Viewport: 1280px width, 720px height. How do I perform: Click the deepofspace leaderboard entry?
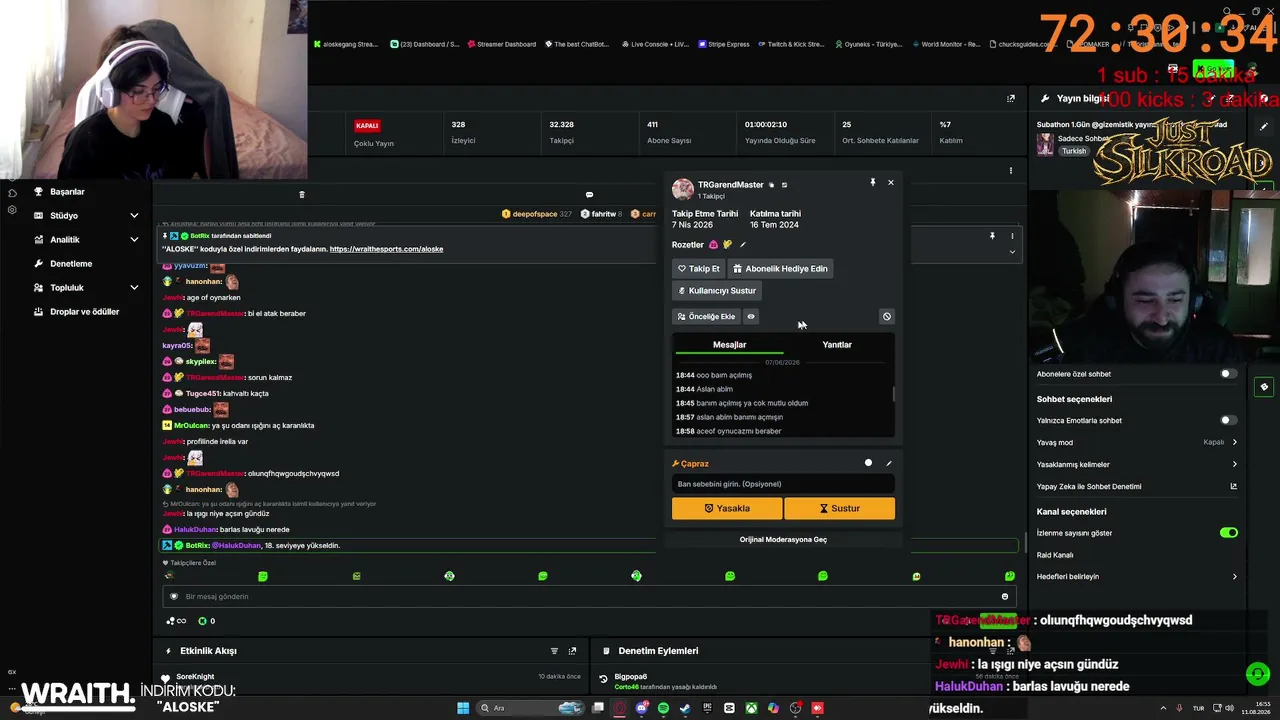coord(537,214)
